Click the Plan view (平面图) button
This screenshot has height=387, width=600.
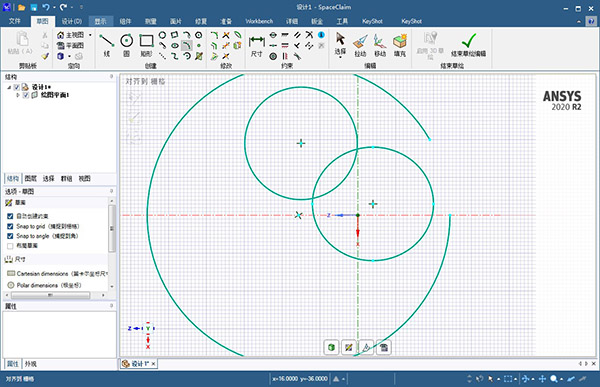71,46
